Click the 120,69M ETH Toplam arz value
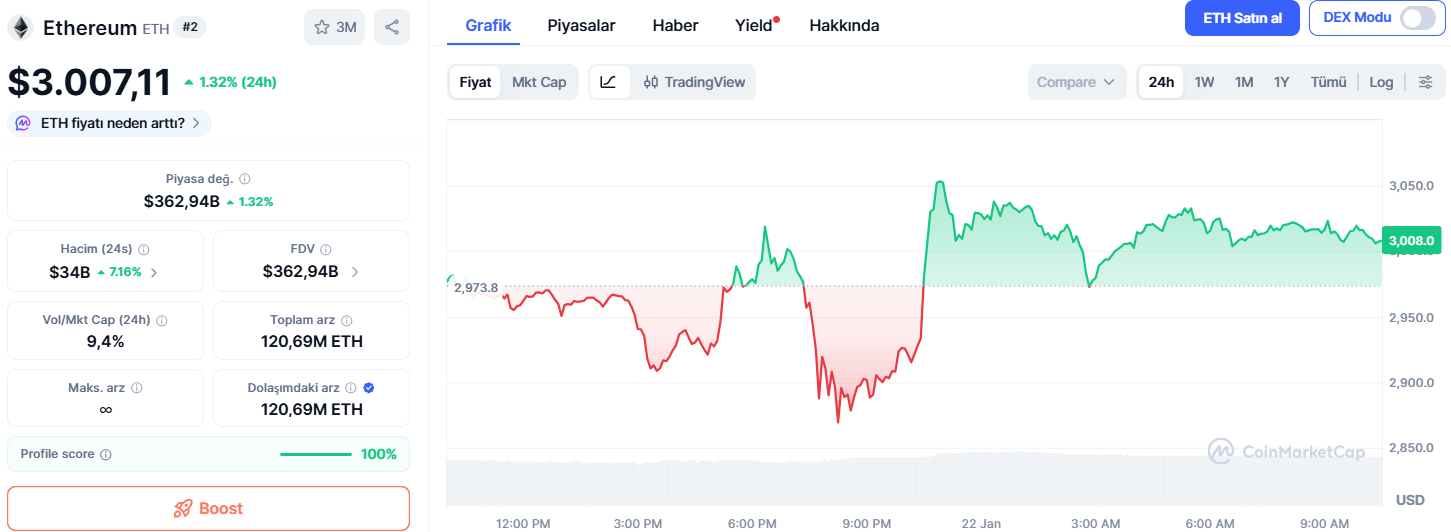Screen dimensions: 1451x532 click(x=311, y=342)
